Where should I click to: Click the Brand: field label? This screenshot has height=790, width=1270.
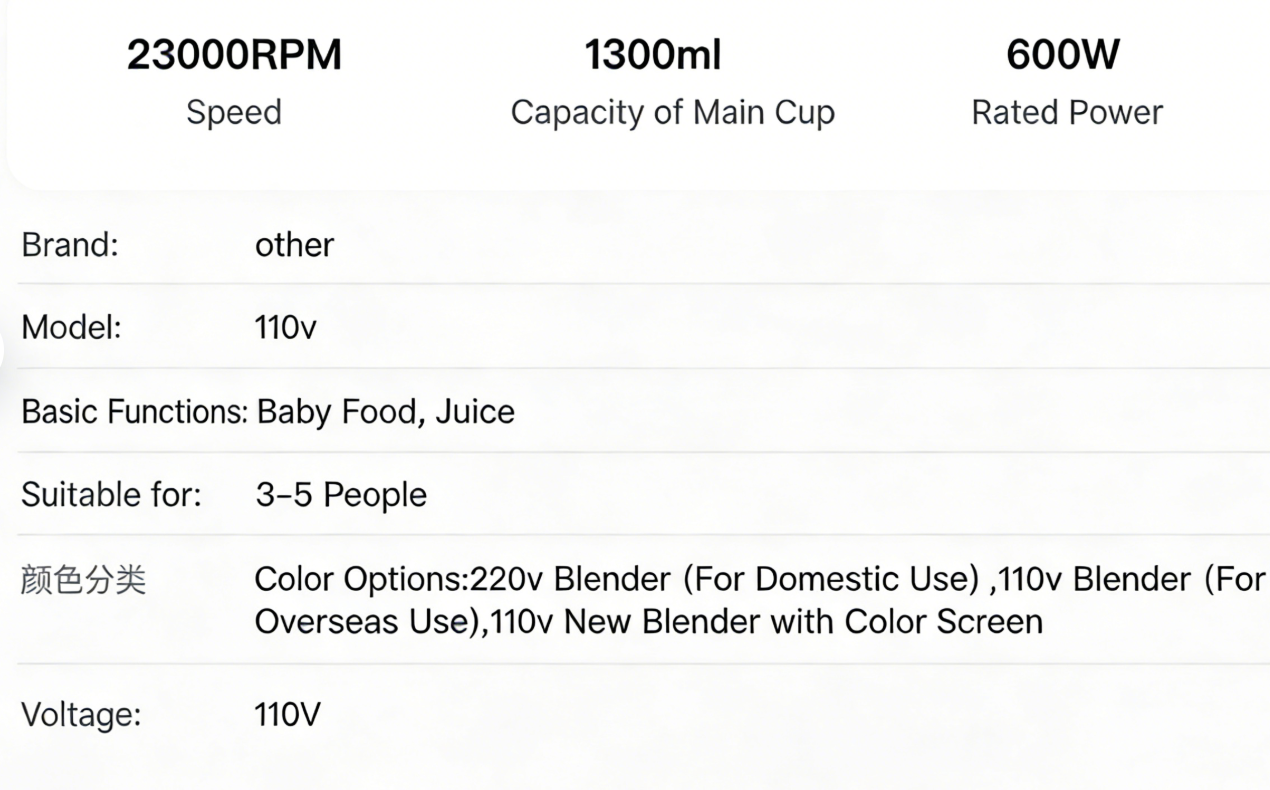[70, 245]
